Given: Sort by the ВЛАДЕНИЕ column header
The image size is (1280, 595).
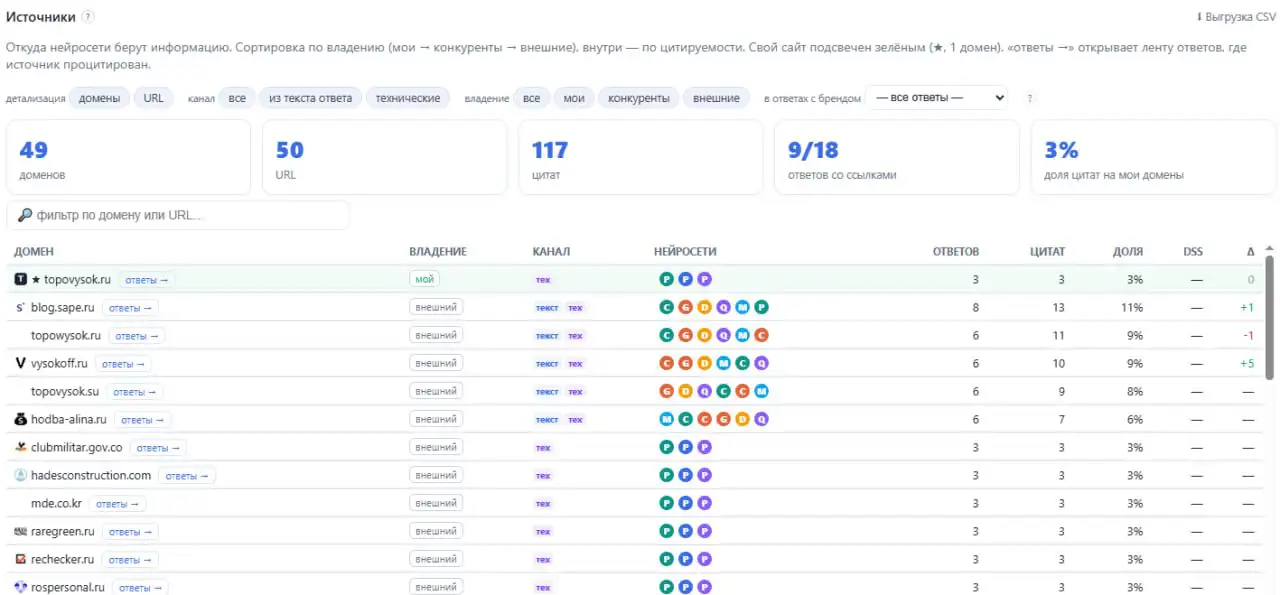Looking at the screenshot, I should (438, 252).
